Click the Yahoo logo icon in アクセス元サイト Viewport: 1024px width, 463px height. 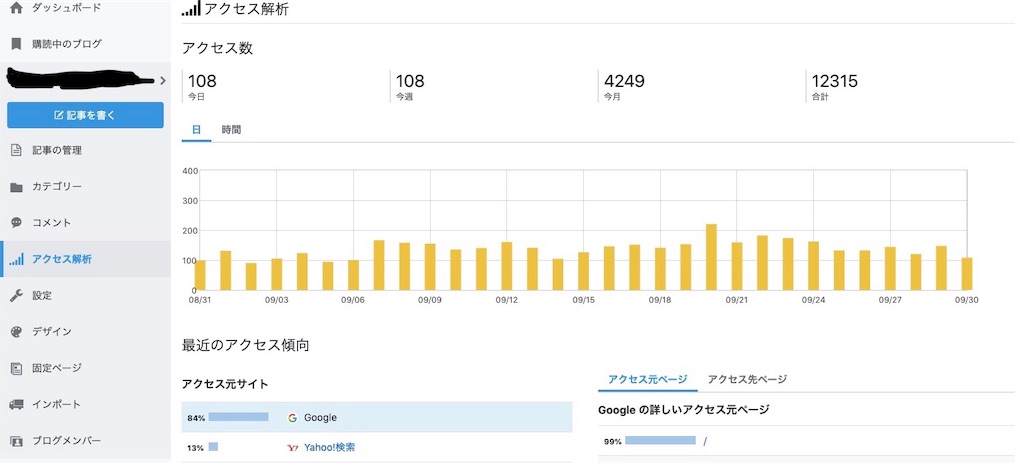pyautogui.click(x=293, y=448)
